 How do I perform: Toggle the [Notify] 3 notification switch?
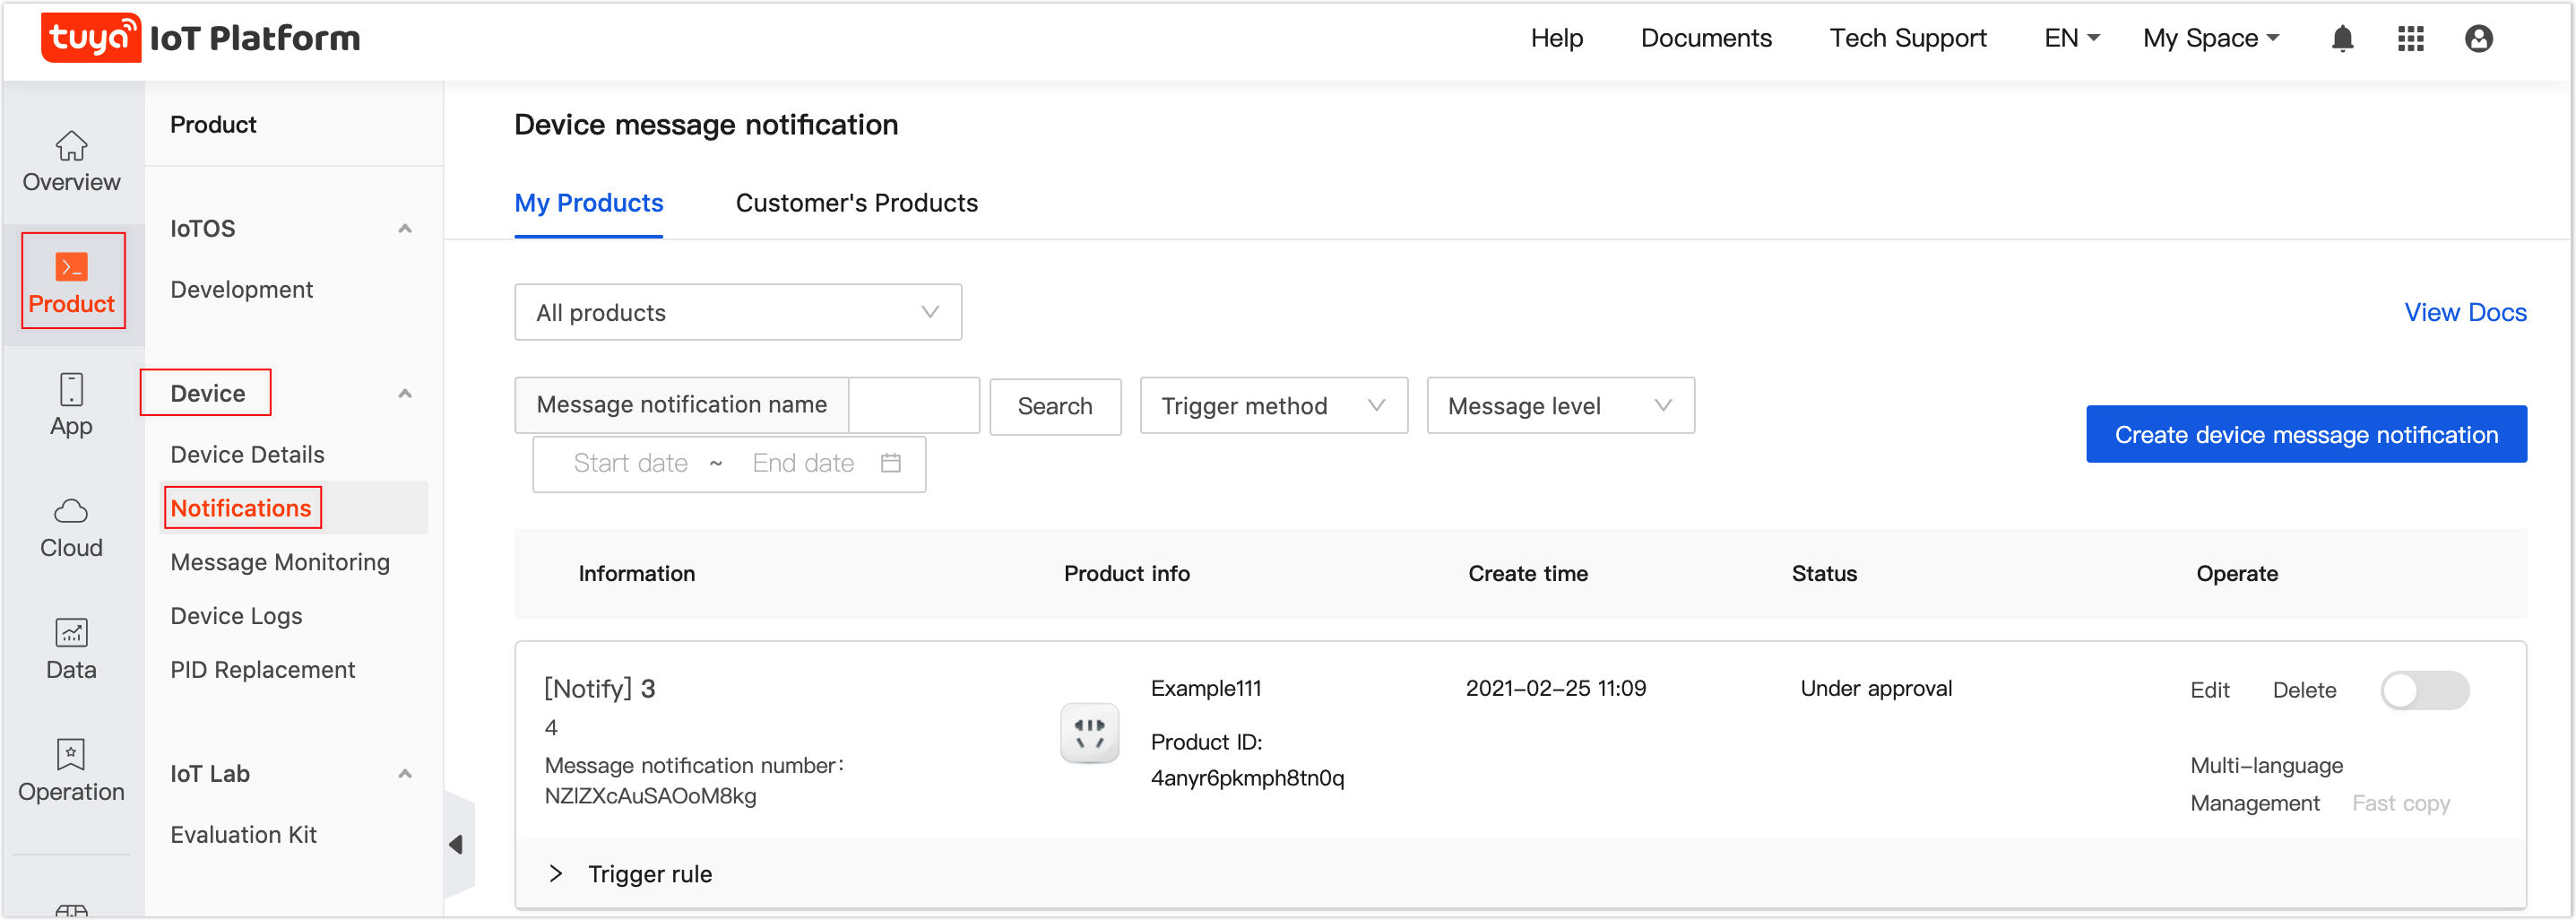coord(2424,690)
